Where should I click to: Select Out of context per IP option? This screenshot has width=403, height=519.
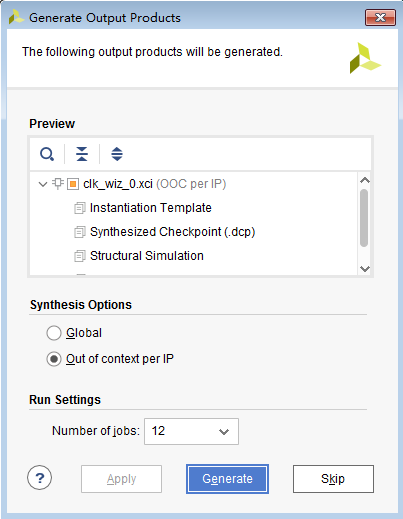pyautogui.click(x=54, y=359)
